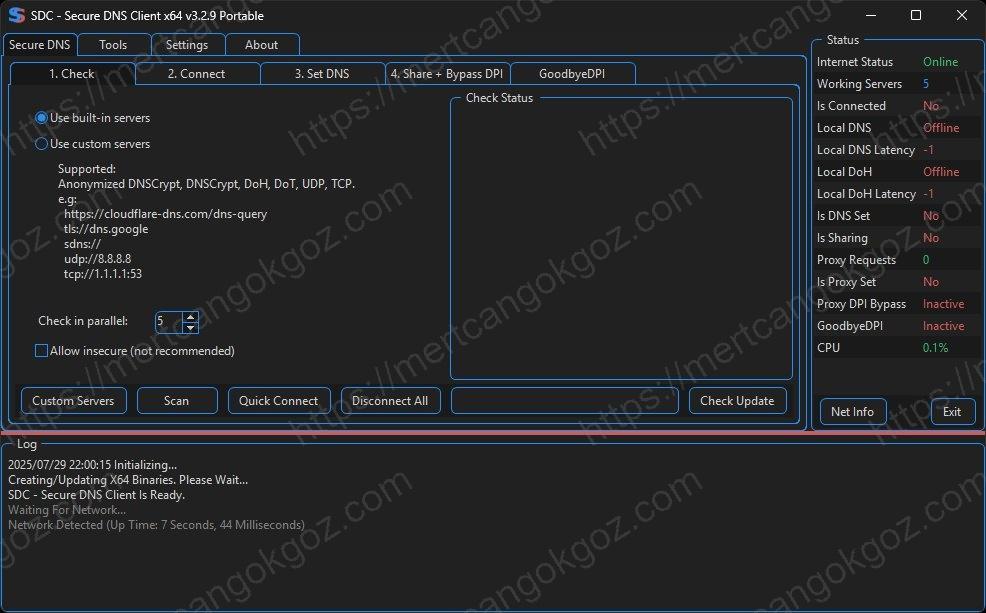The width and height of the screenshot is (986, 613).
Task: Select the GoodbyeDPI tab
Action: point(572,73)
